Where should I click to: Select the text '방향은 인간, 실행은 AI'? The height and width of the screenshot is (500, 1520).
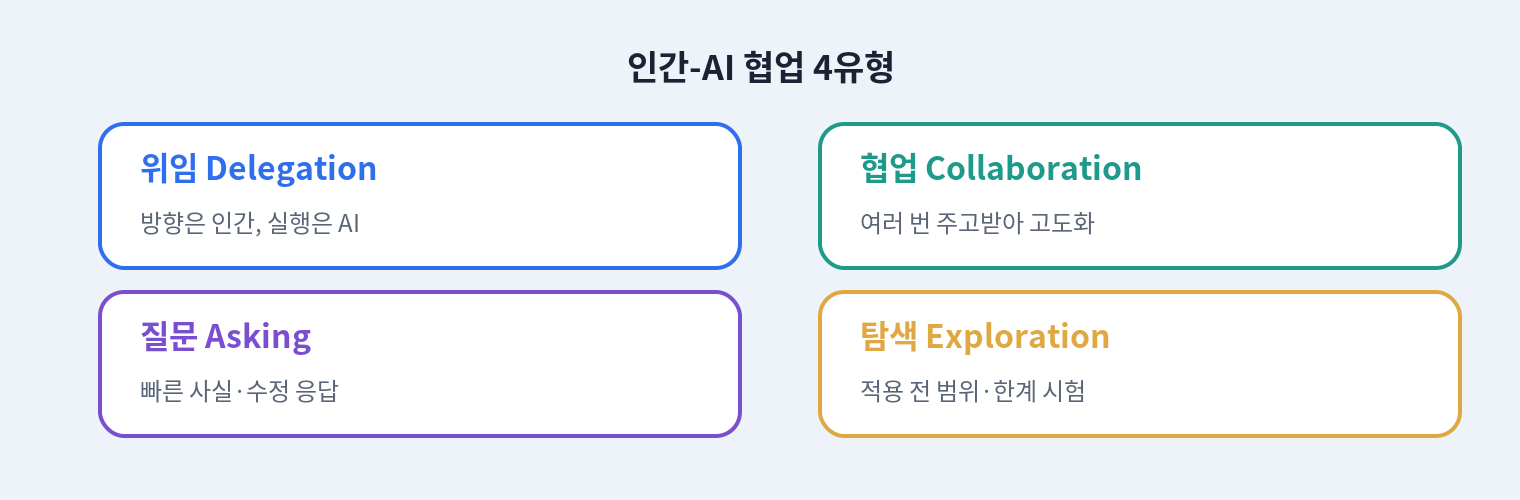click(x=250, y=223)
